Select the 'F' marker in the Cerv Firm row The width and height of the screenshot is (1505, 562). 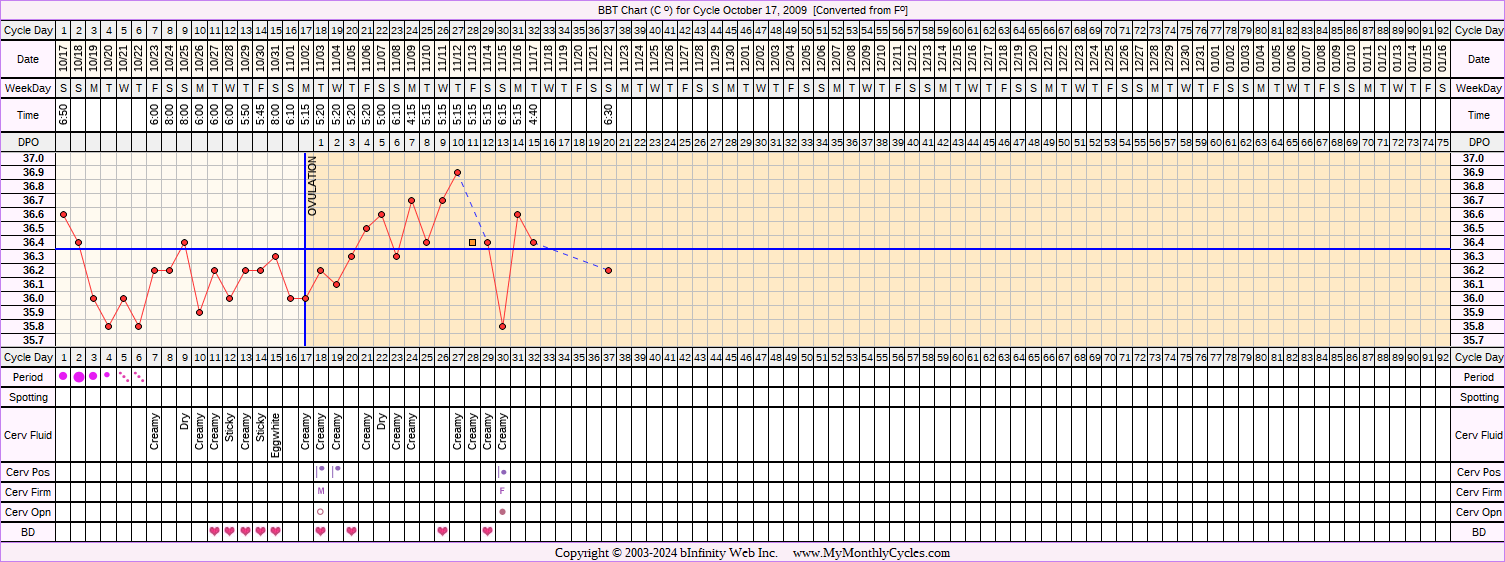tap(502, 491)
